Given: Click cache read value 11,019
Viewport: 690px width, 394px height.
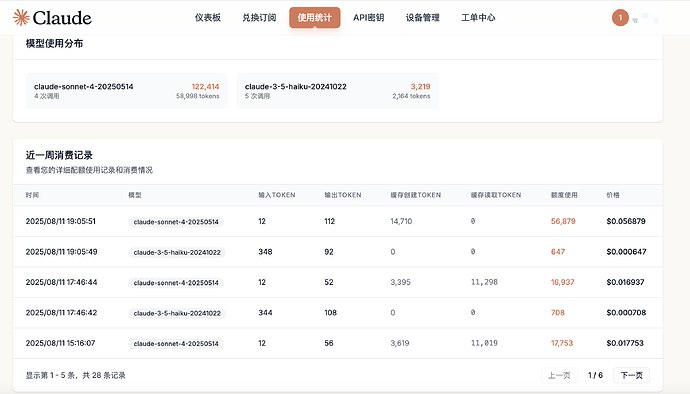Looking at the screenshot, I should pyautogui.click(x=484, y=343).
